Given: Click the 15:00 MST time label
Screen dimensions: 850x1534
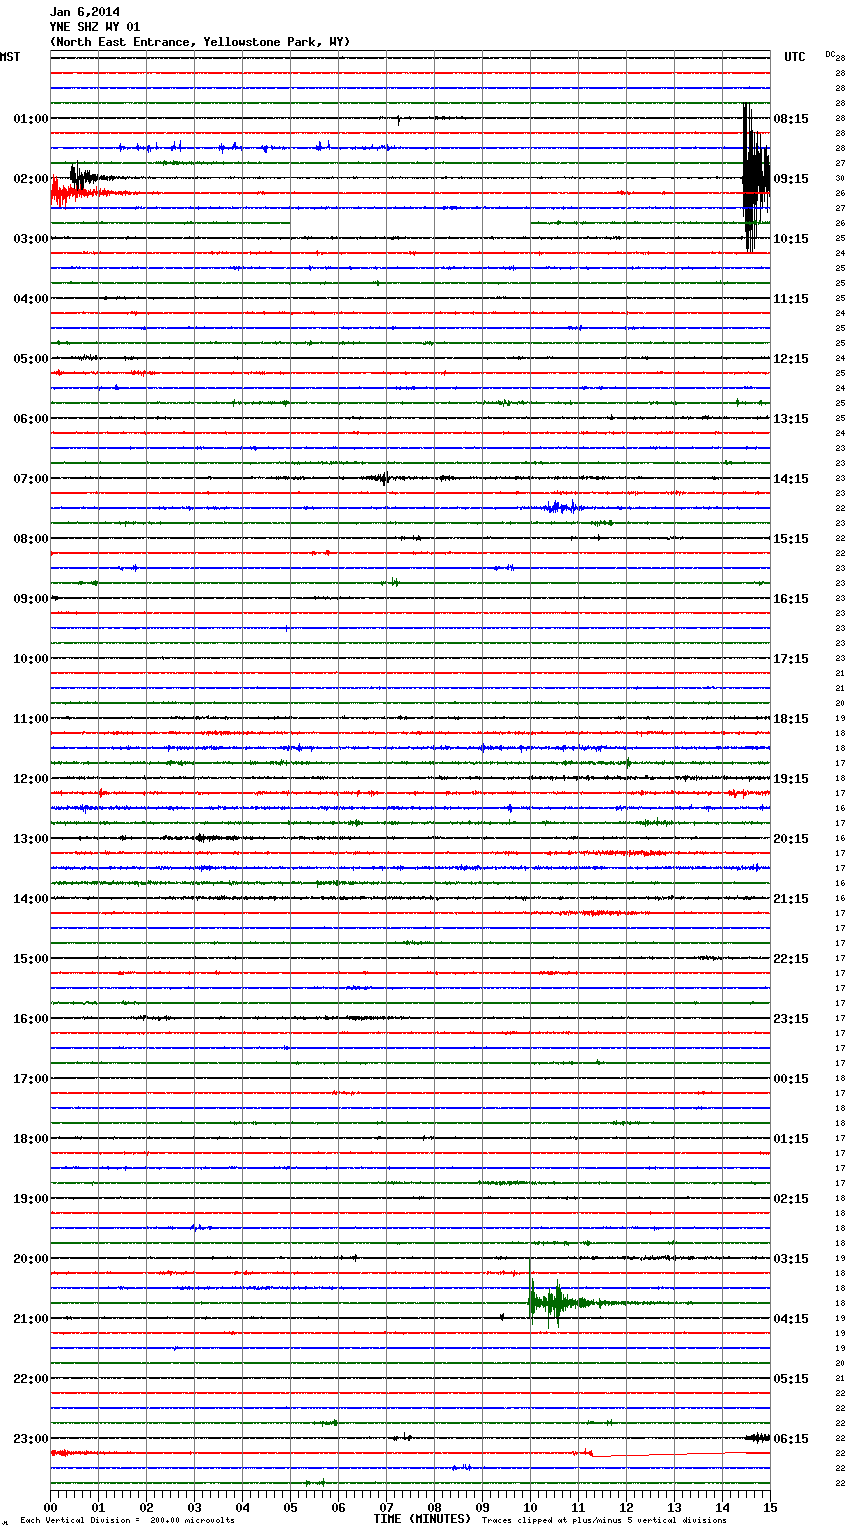Looking at the screenshot, I should click(30, 959).
